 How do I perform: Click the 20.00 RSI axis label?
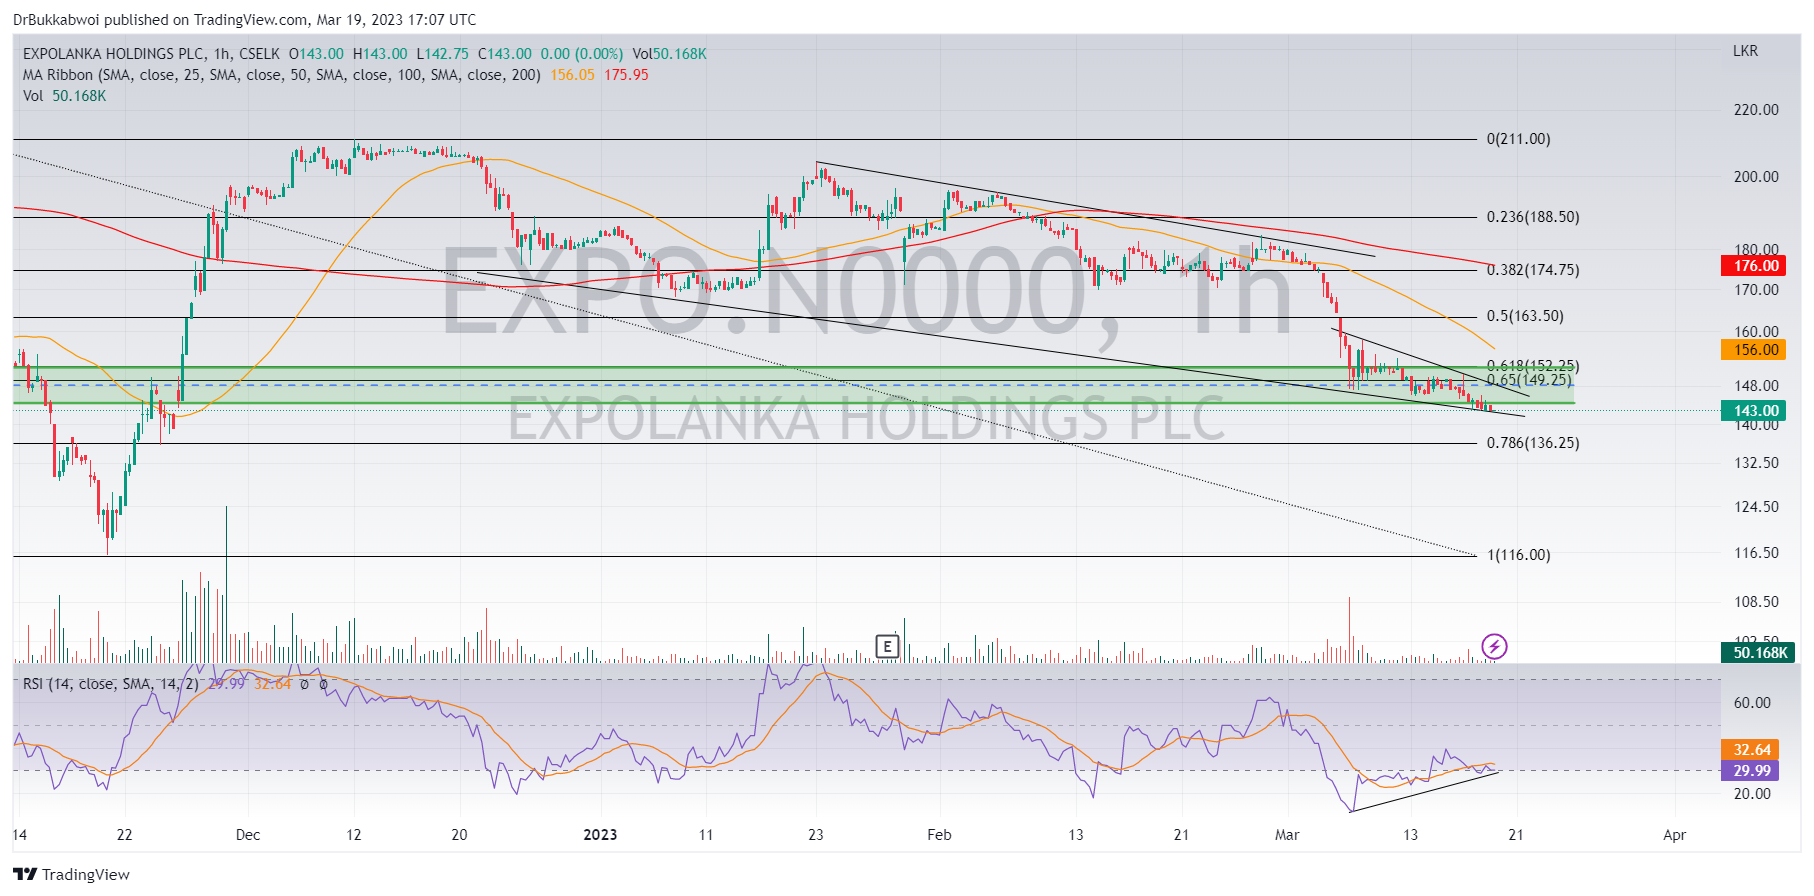[x=1752, y=794]
